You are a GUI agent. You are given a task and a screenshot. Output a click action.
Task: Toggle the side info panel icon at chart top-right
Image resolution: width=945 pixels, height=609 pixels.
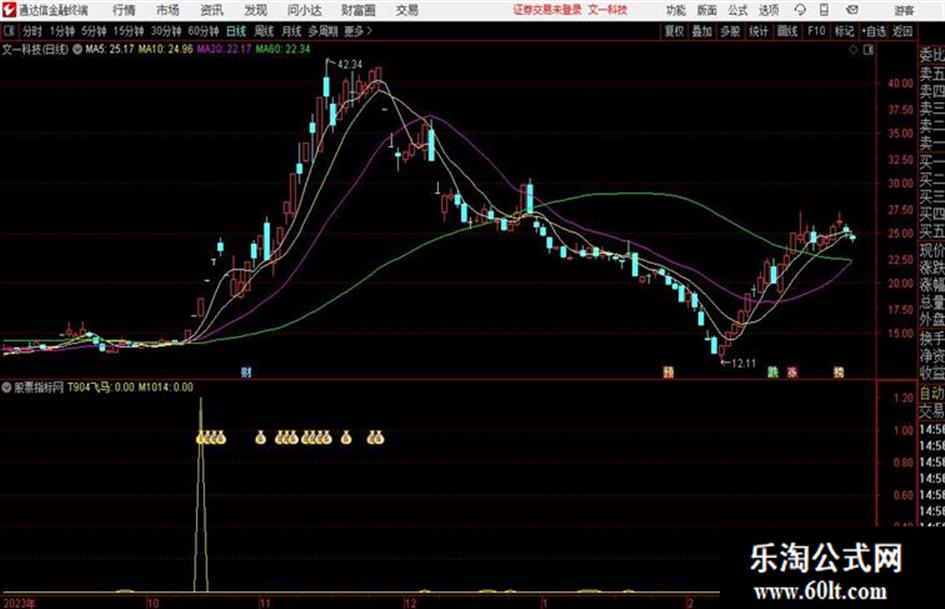(868, 50)
